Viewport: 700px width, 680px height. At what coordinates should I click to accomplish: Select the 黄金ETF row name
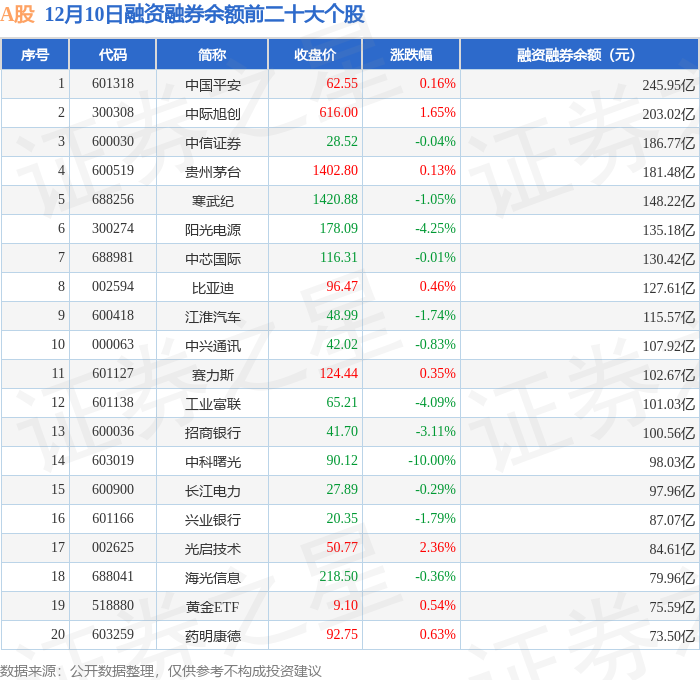(213, 607)
